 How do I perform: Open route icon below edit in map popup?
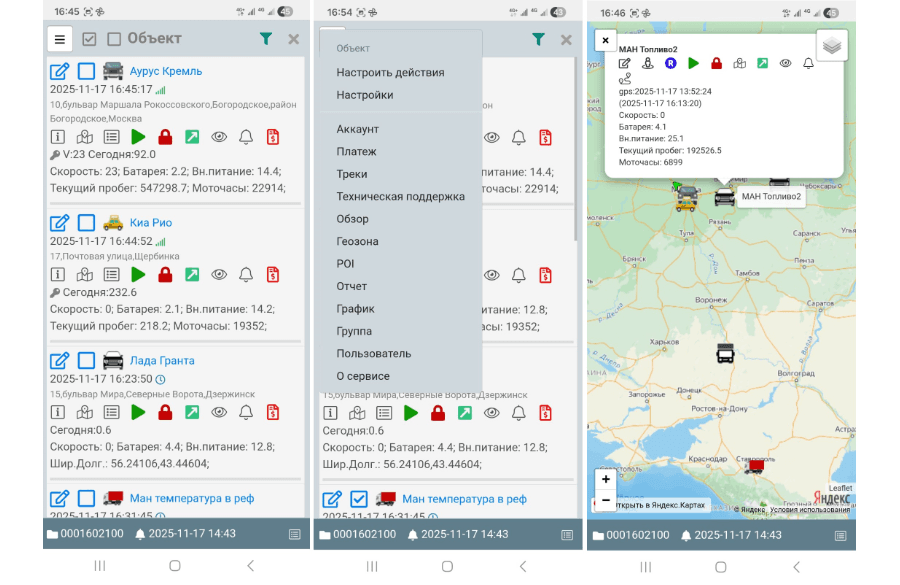tap(625, 79)
